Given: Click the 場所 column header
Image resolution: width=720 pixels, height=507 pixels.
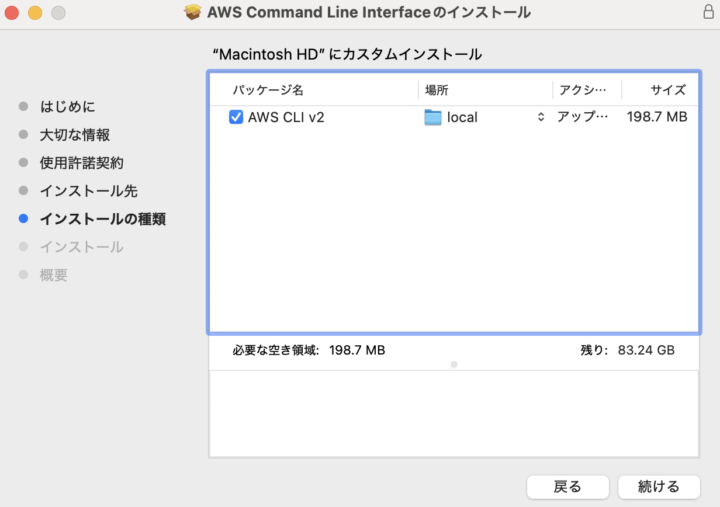Looking at the screenshot, I should point(436,89).
